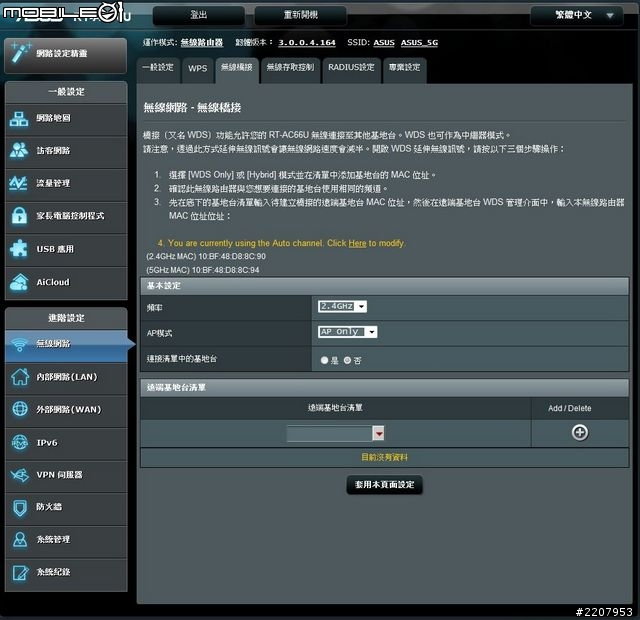Image resolution: width=640 pixels, height=620 pixels.
Task: Click the 訪客網路 guest network icon
Action: [19, 151]
